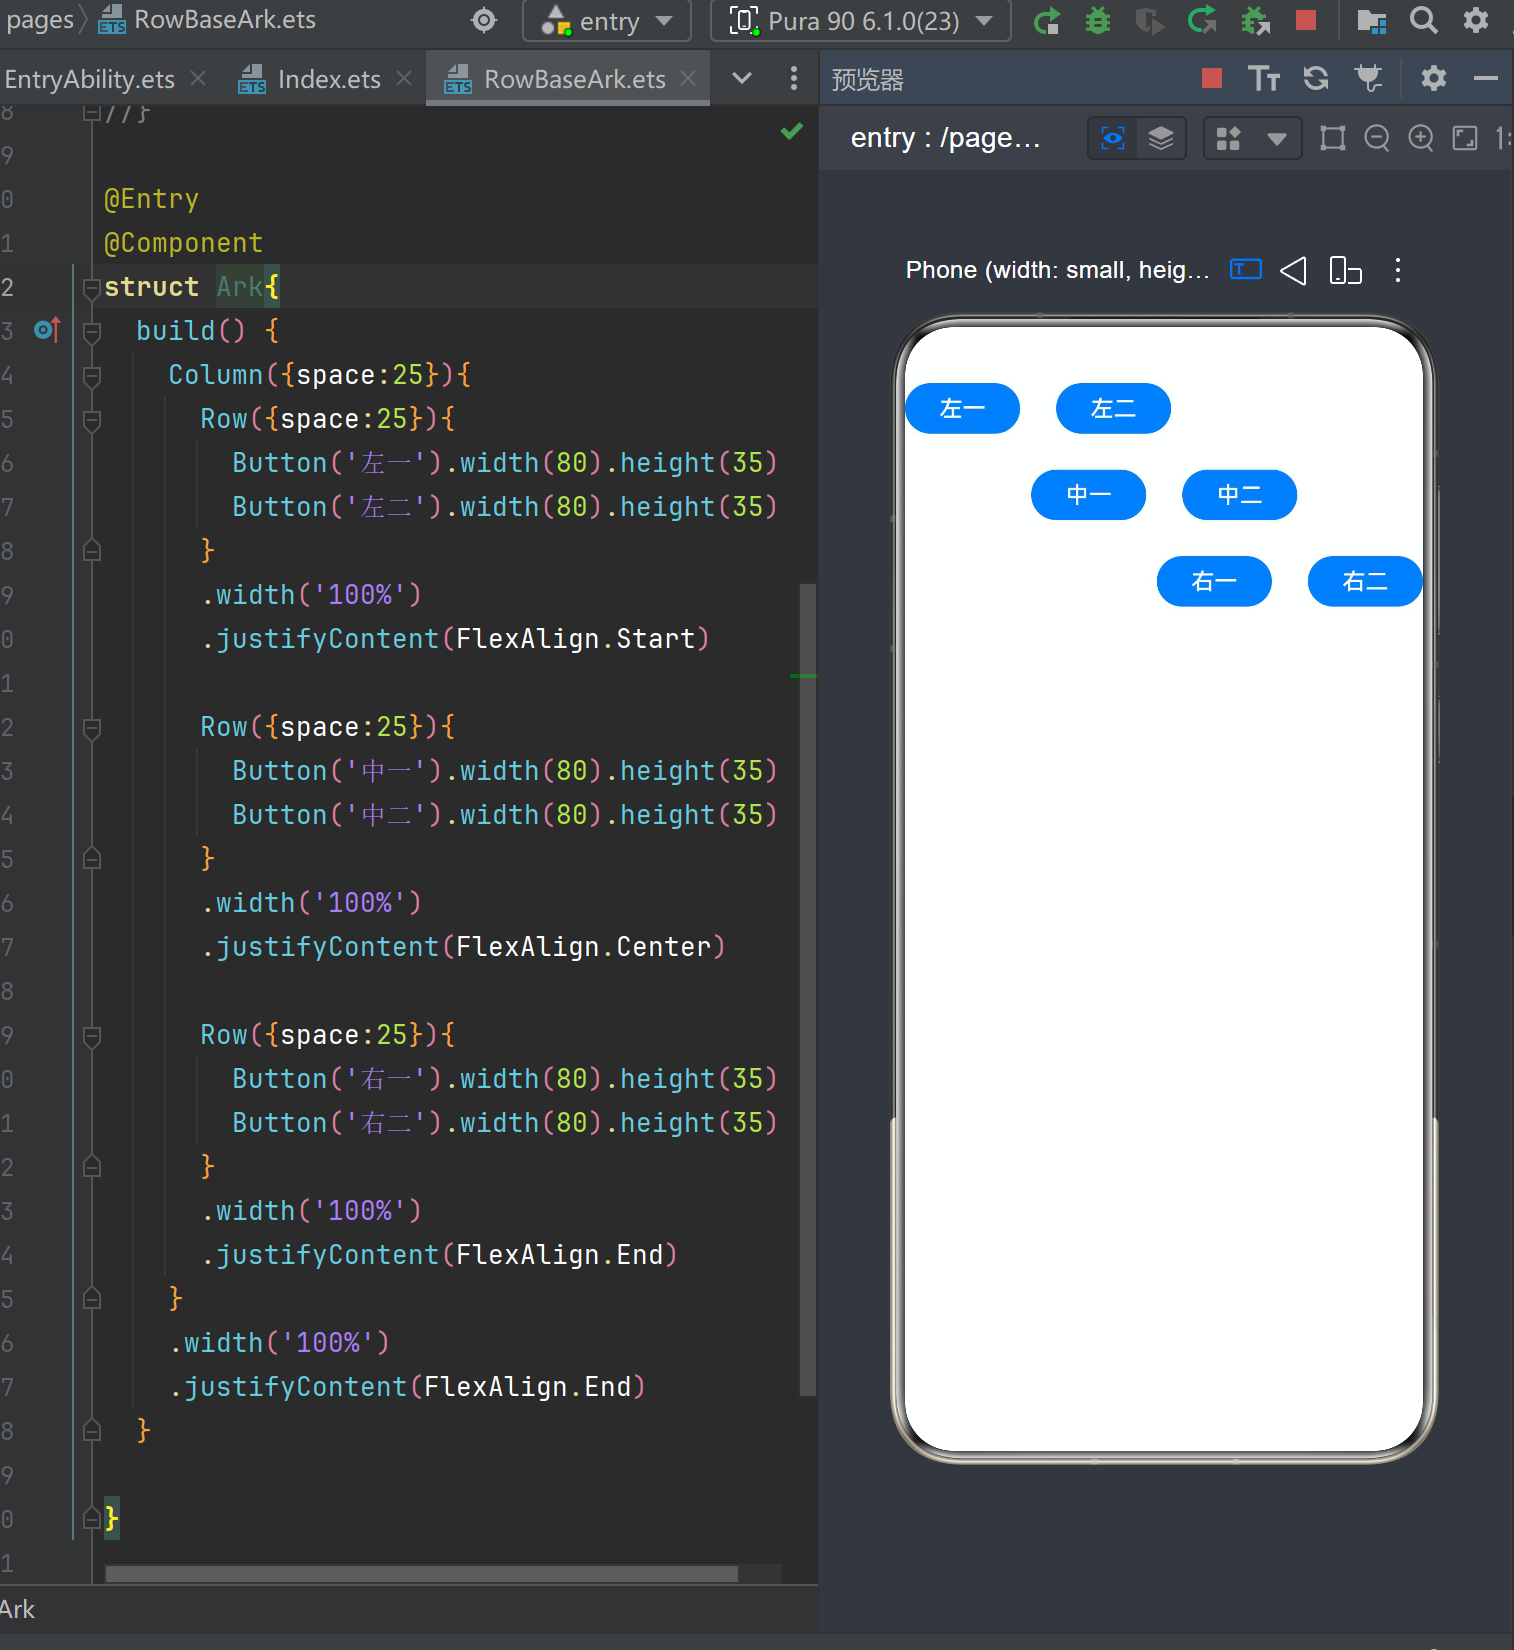Stop the previewer with red square
The height and width of the screenshot is (1650, 1514).
[1212, 78]
